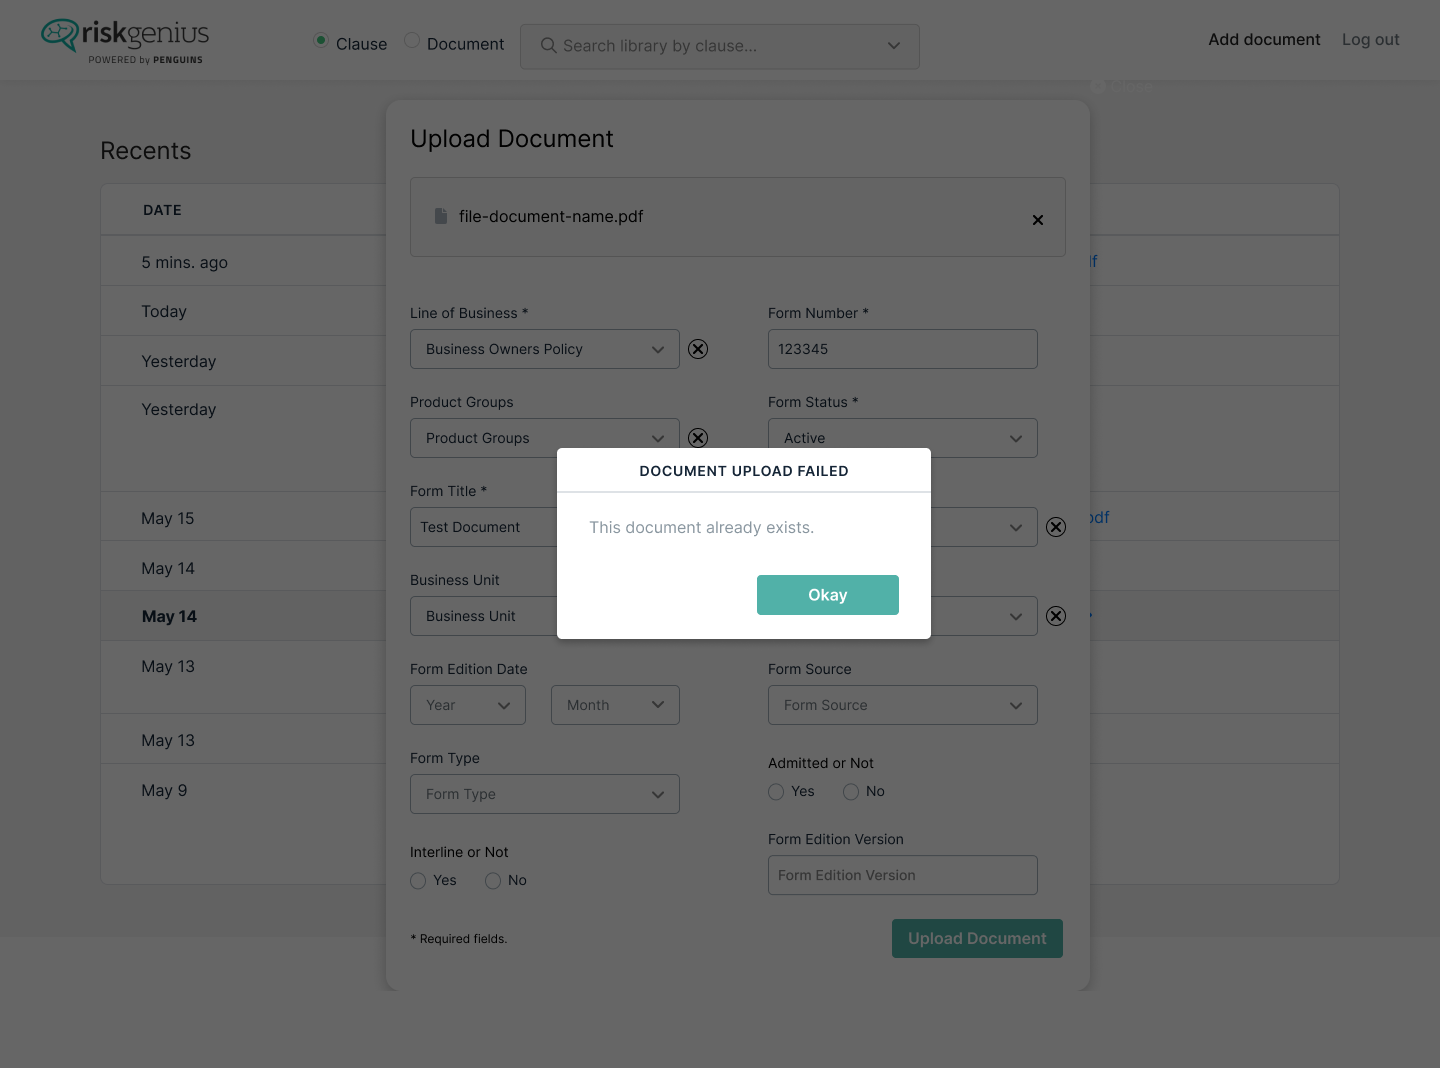
Task: Remove the file-document-name.pdf attachment
Action: pyautogui.click(x=1038, y=220)
